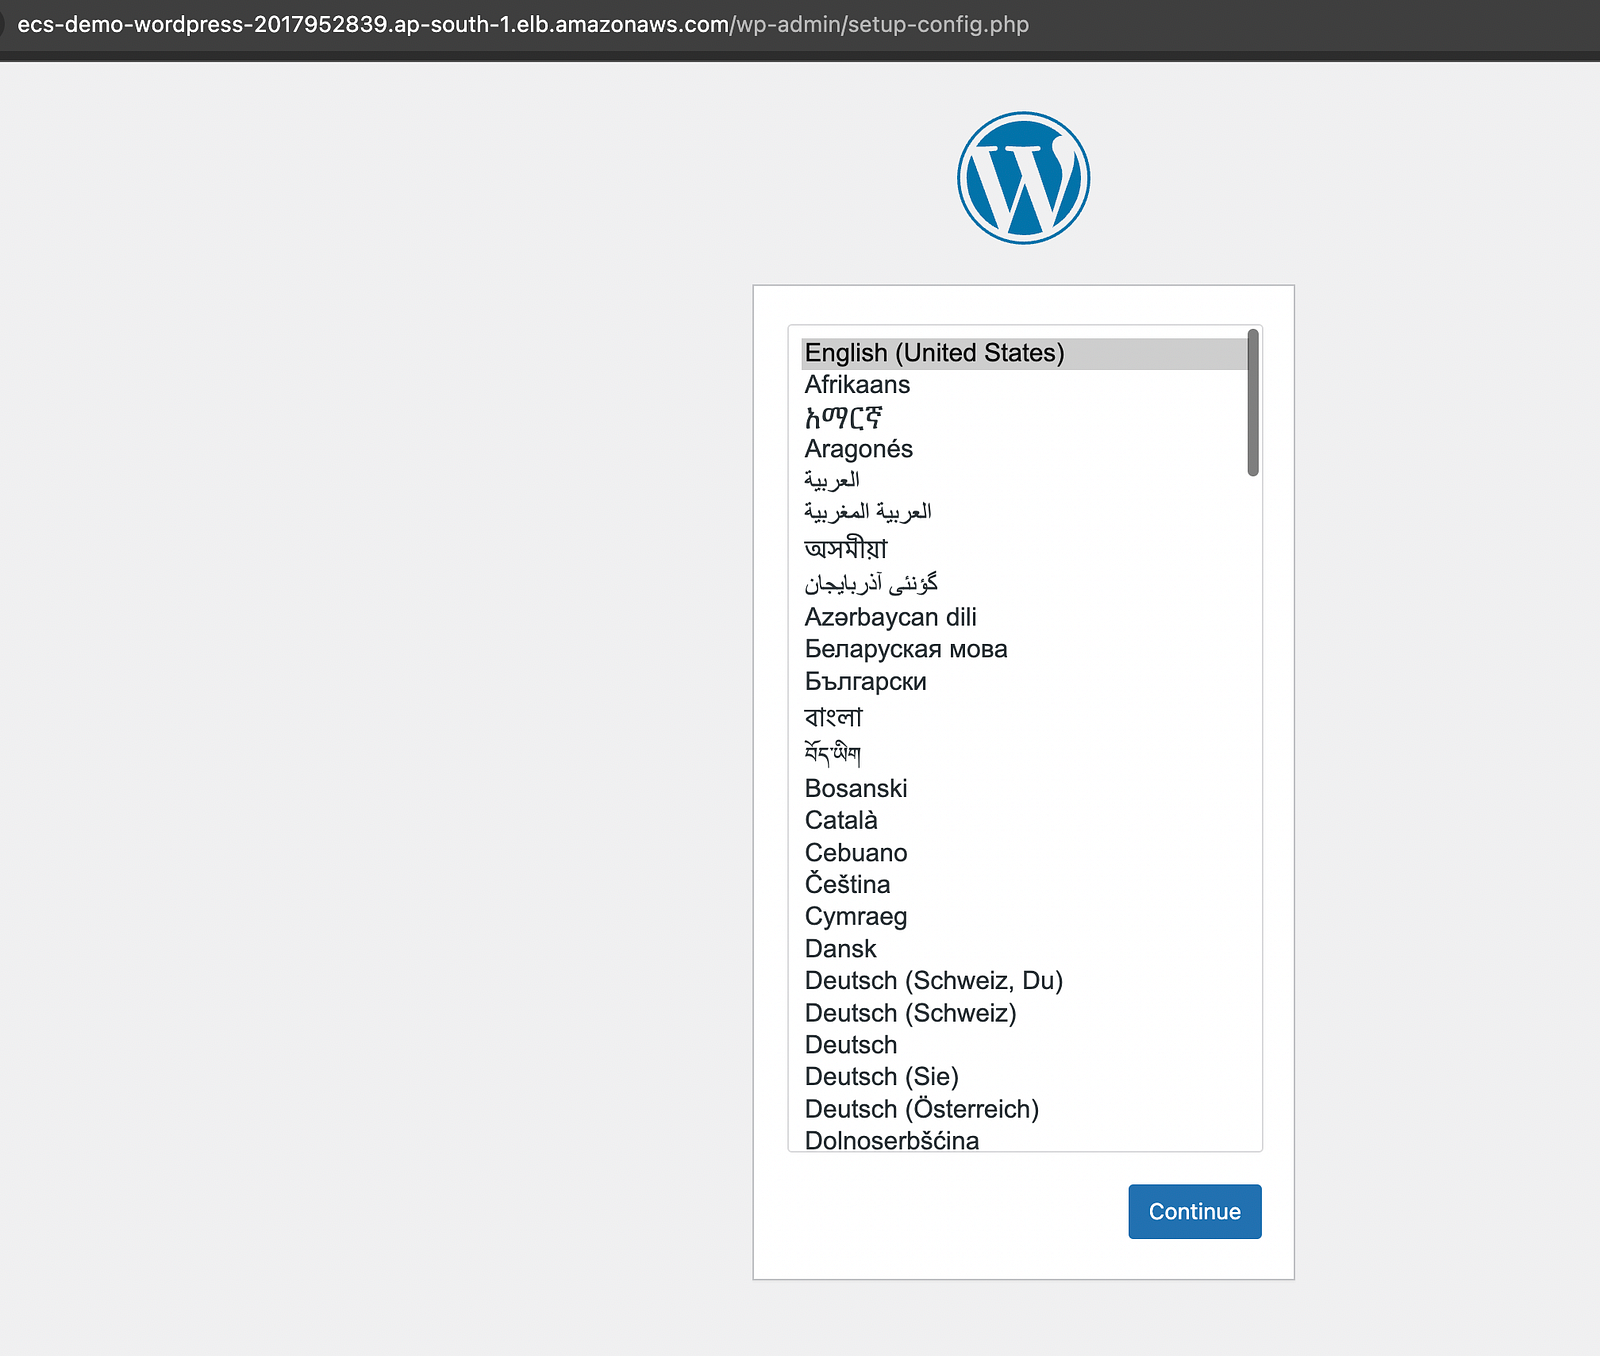
Task: Select the Tibetan བོད་ཡིག option
Action: [1024, 753]
